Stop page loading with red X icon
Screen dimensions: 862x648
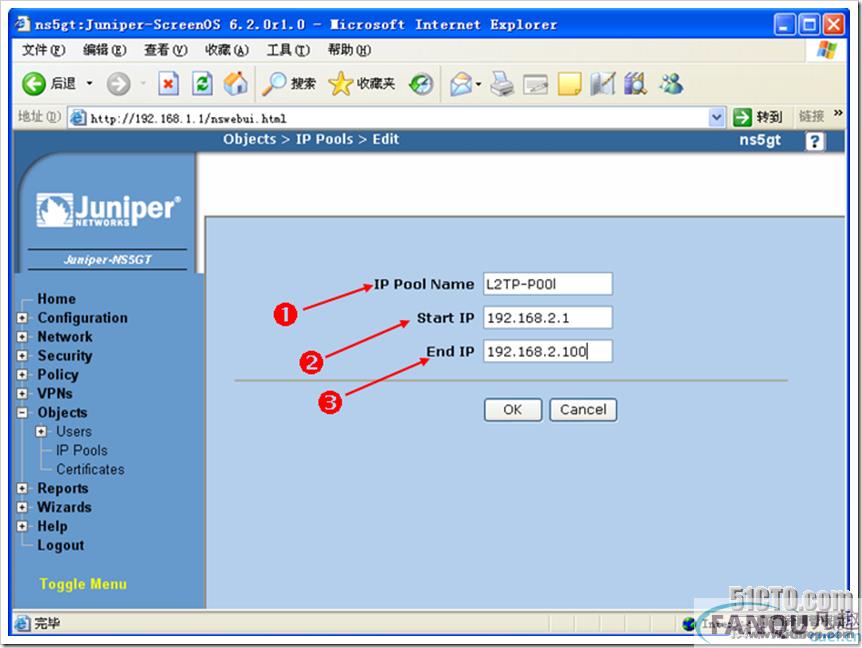click(168, 84)
